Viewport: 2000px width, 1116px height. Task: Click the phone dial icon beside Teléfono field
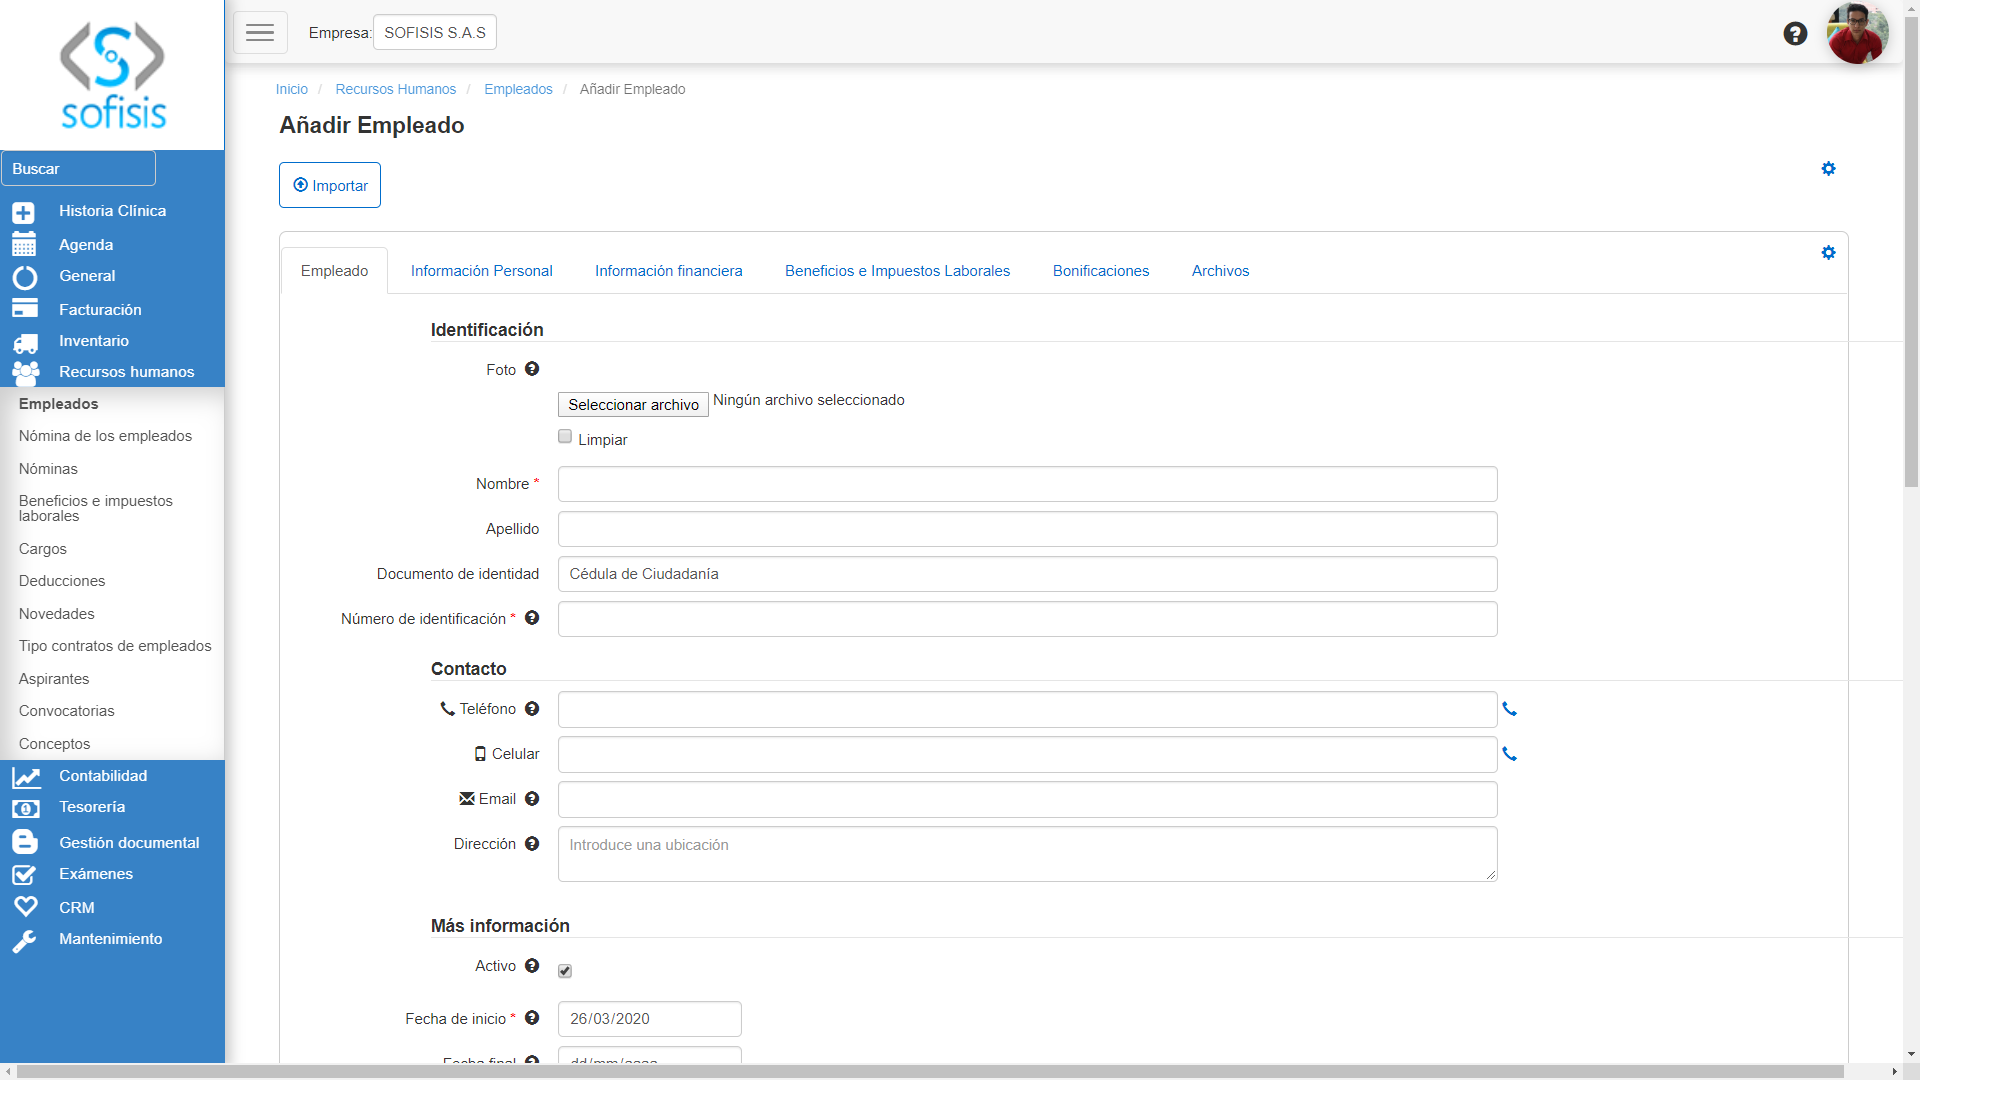click(x=1510, y=710)
